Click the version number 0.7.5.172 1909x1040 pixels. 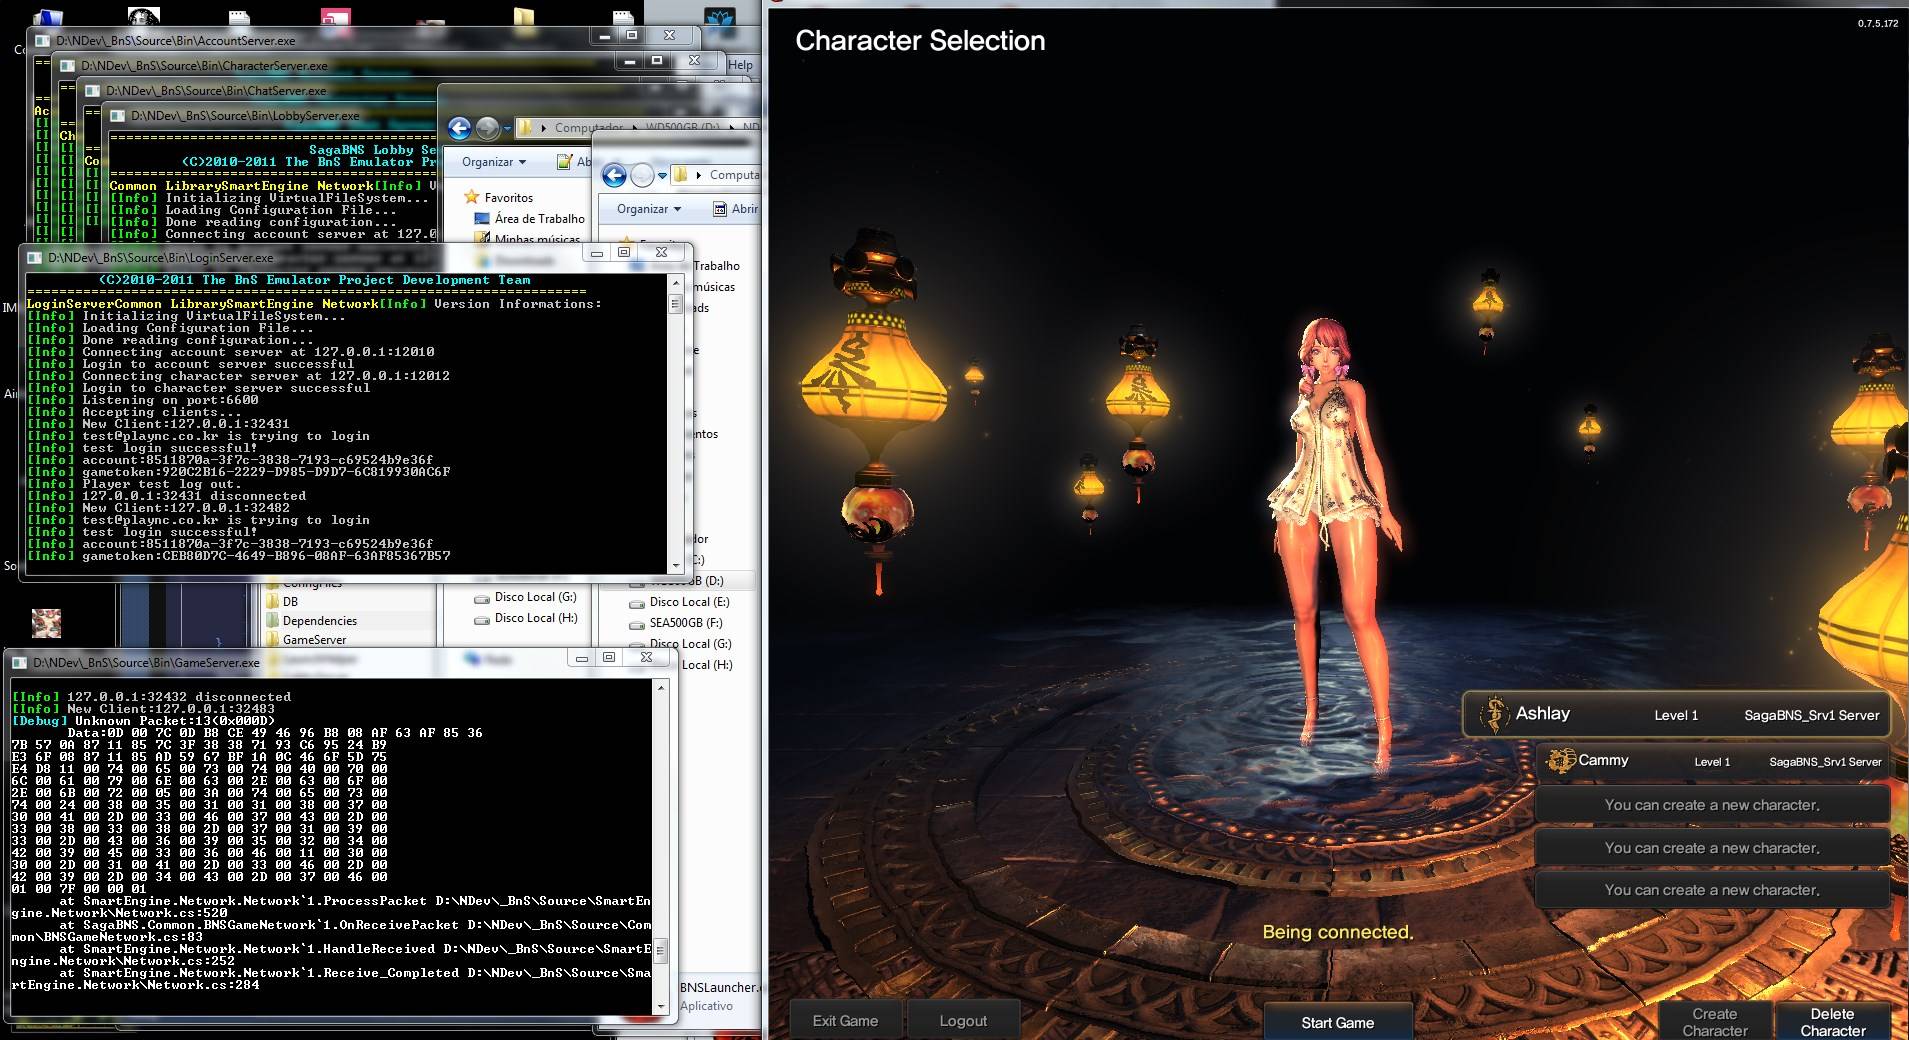tap(1877, 23)
